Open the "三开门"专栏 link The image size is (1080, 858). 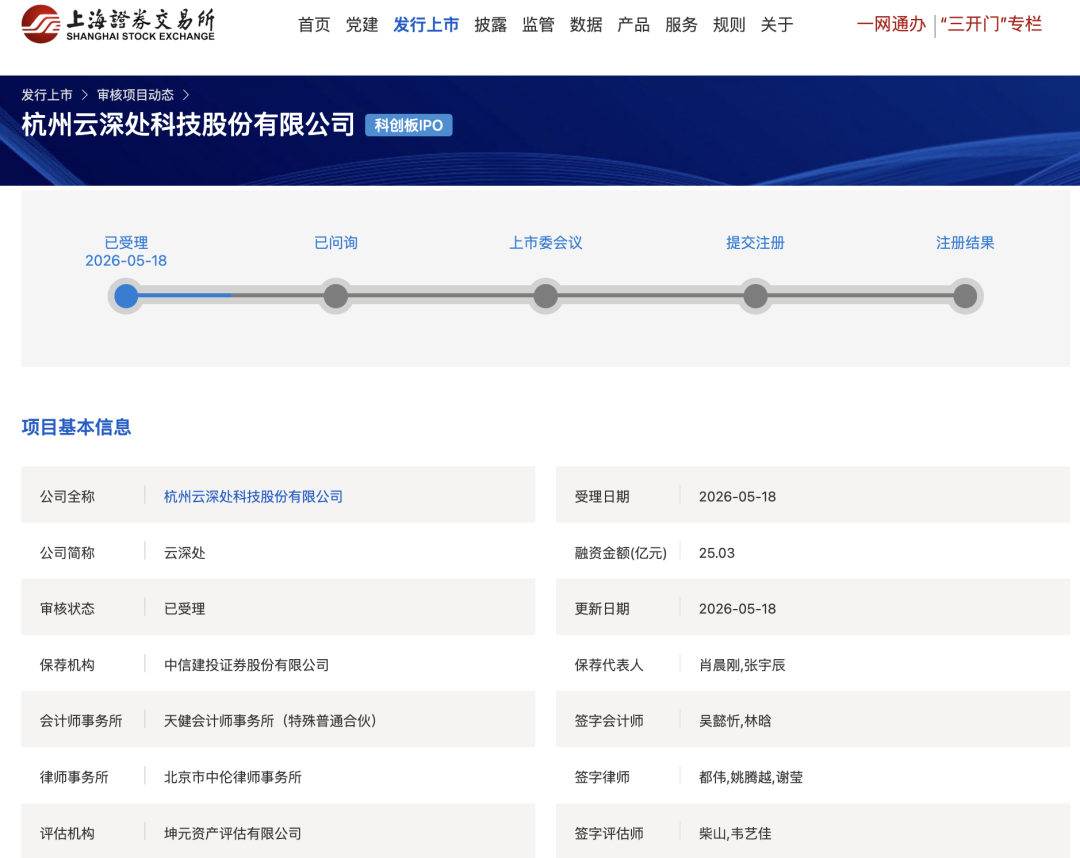[x=991, y=24]
